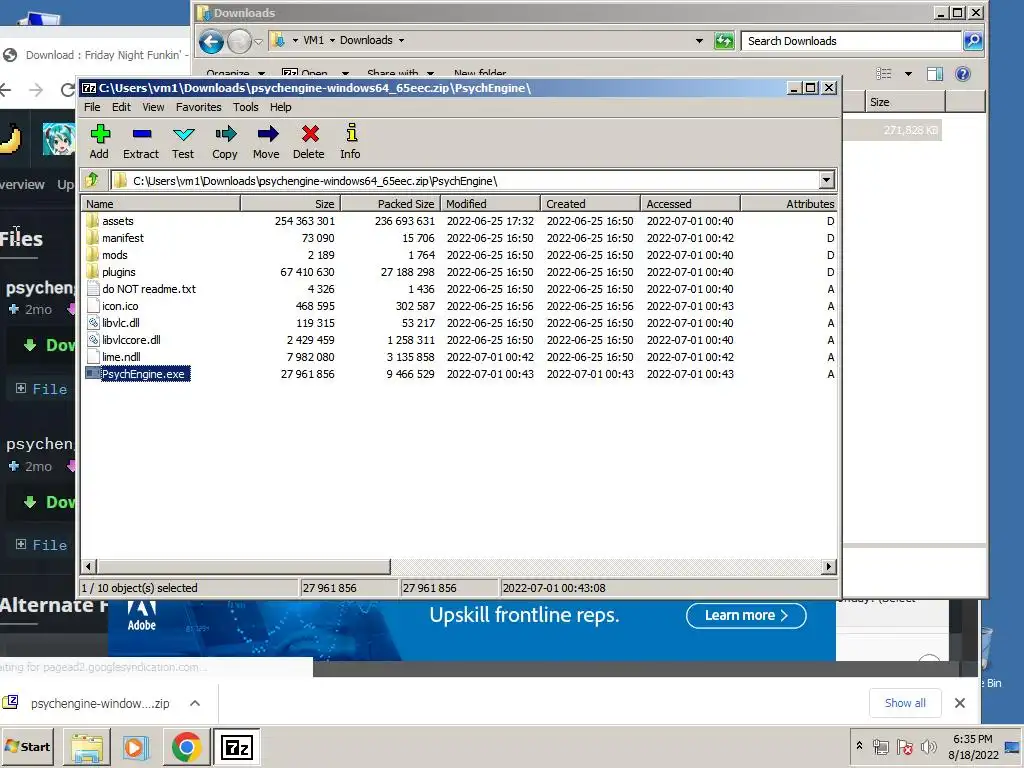
Task: Open Explorer help icon
Action: [x=963, y=74]
